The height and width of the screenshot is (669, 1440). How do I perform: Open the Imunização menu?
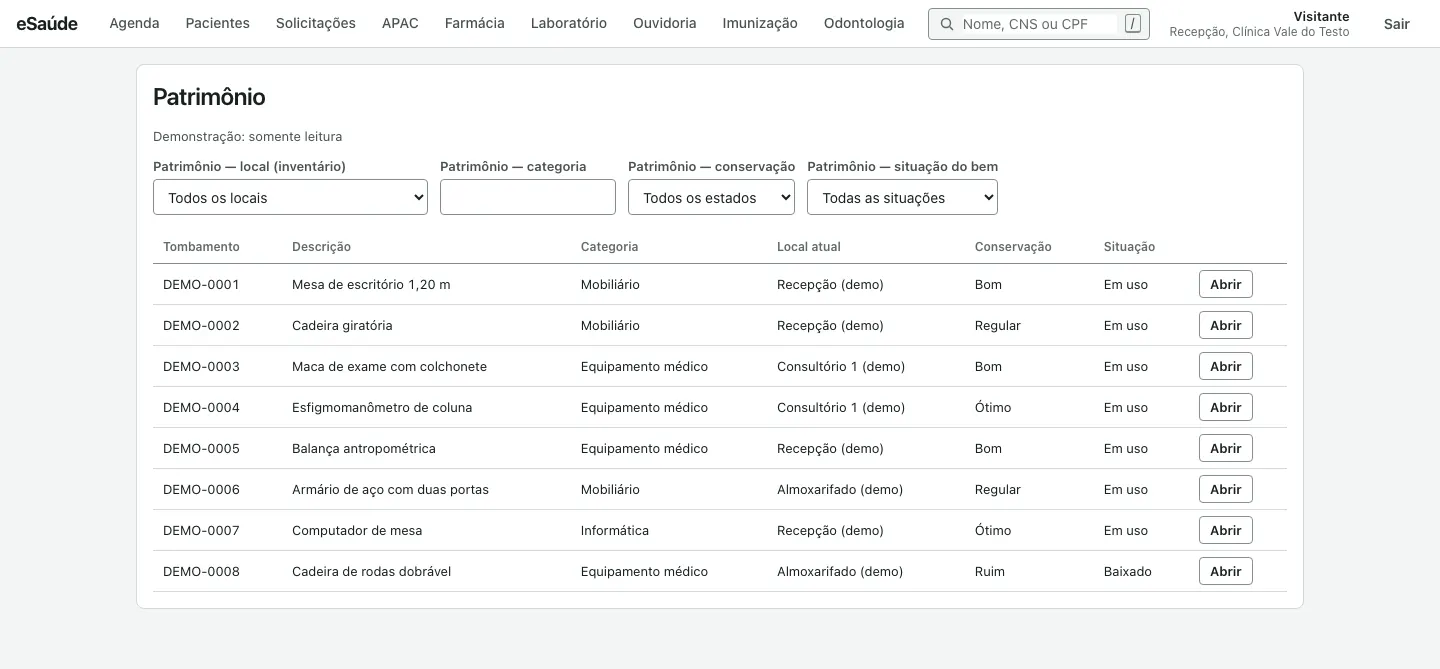coord(760,23)
